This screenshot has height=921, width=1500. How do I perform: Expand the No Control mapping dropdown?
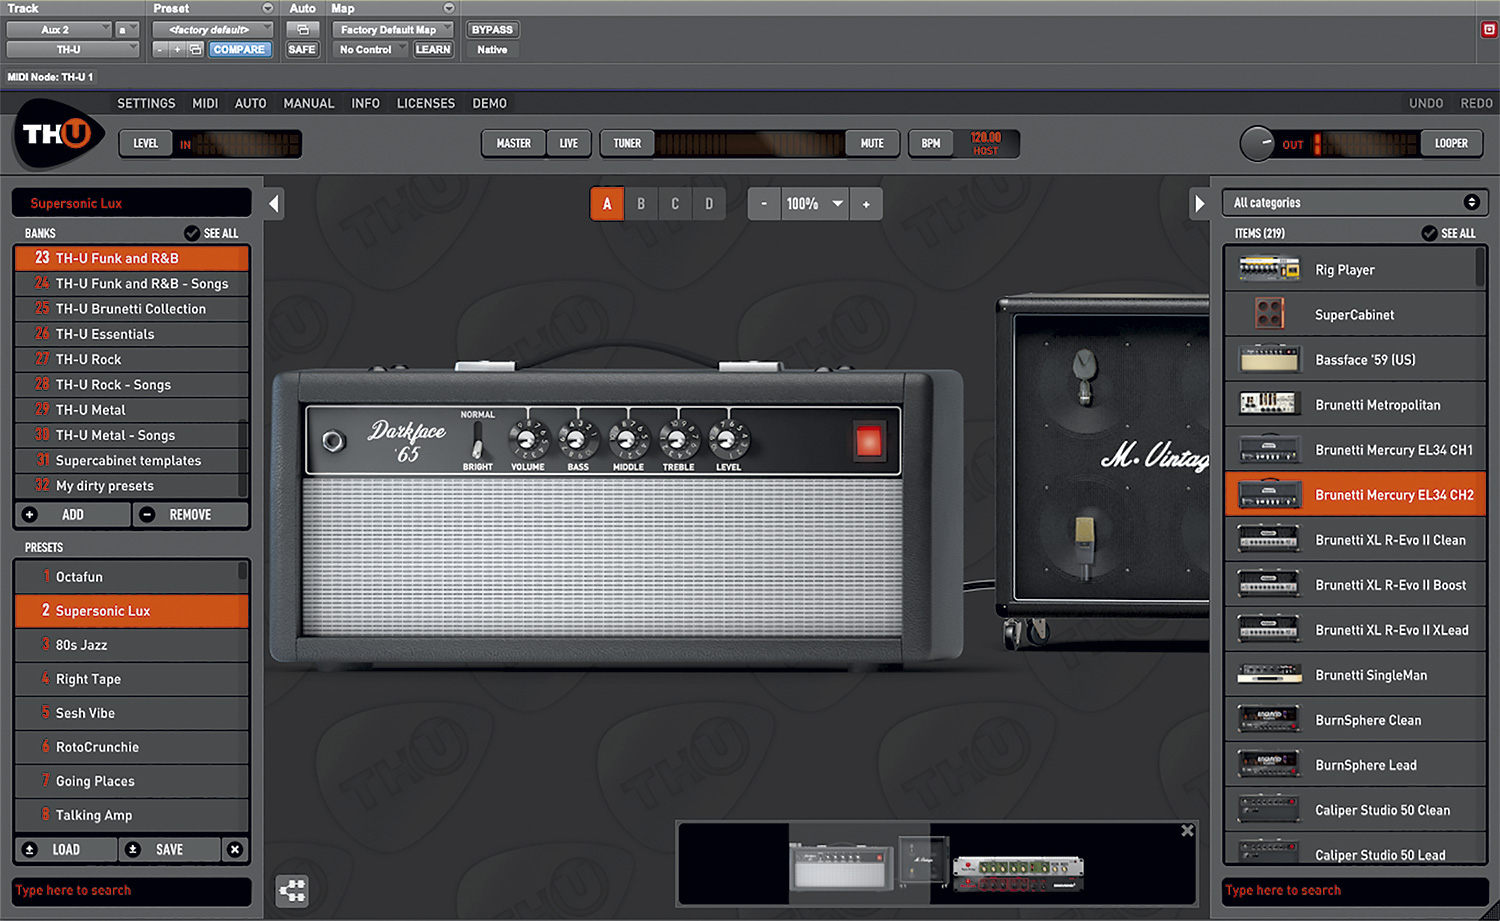(x=369, y=48)
